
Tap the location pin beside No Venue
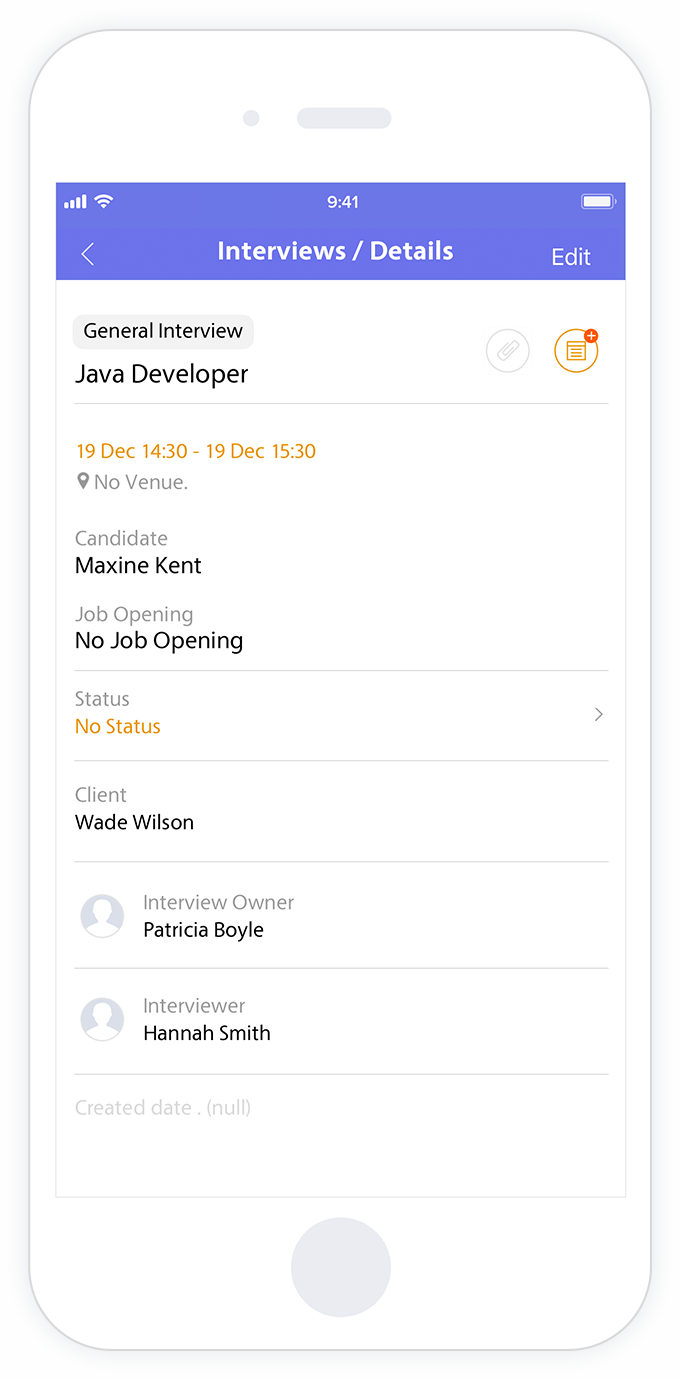(x=83, y=481)
